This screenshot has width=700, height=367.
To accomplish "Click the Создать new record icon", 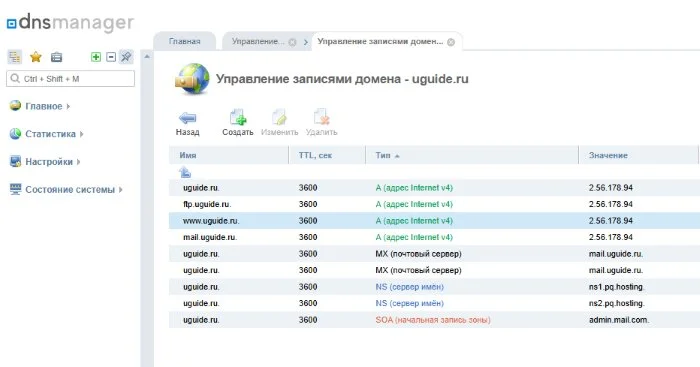I will [238, 117].
